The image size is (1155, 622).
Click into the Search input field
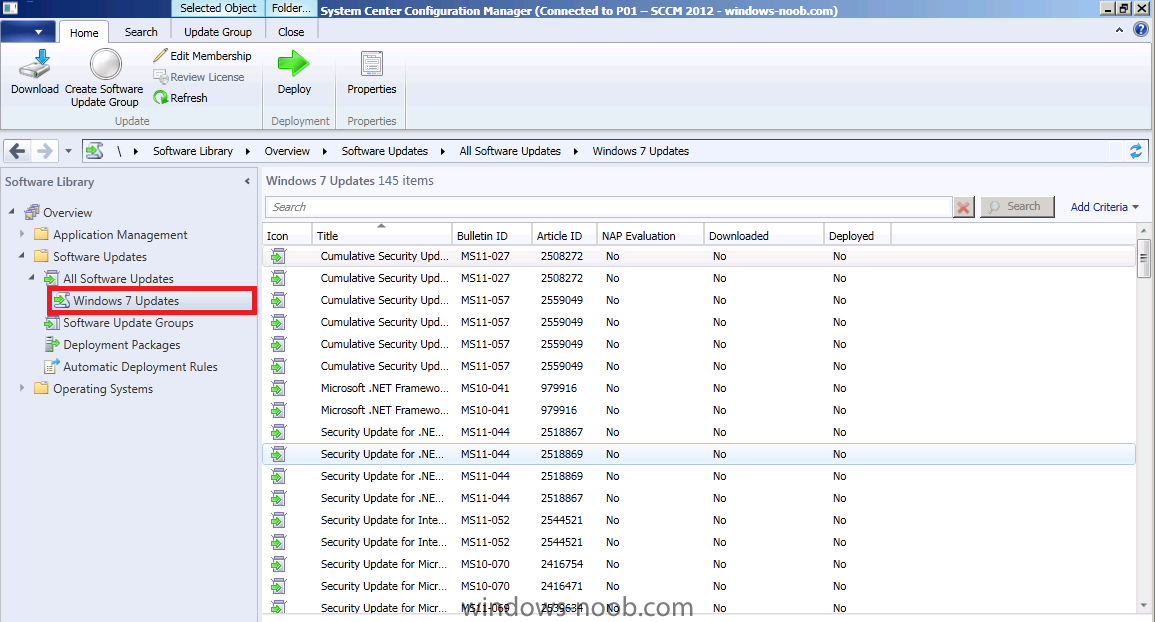[x=608, y=207]
